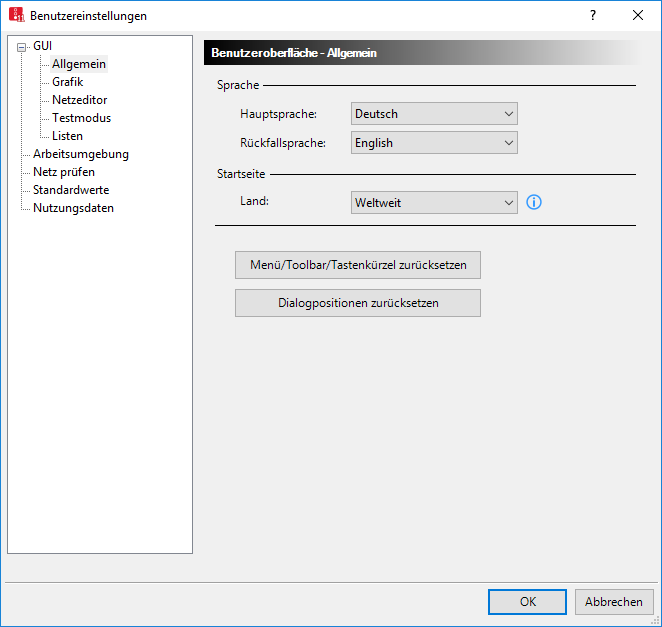Click Dialogpositionen zurücksetzen button
Viewport: 662px width, 627px height.
tap(358, 303)
